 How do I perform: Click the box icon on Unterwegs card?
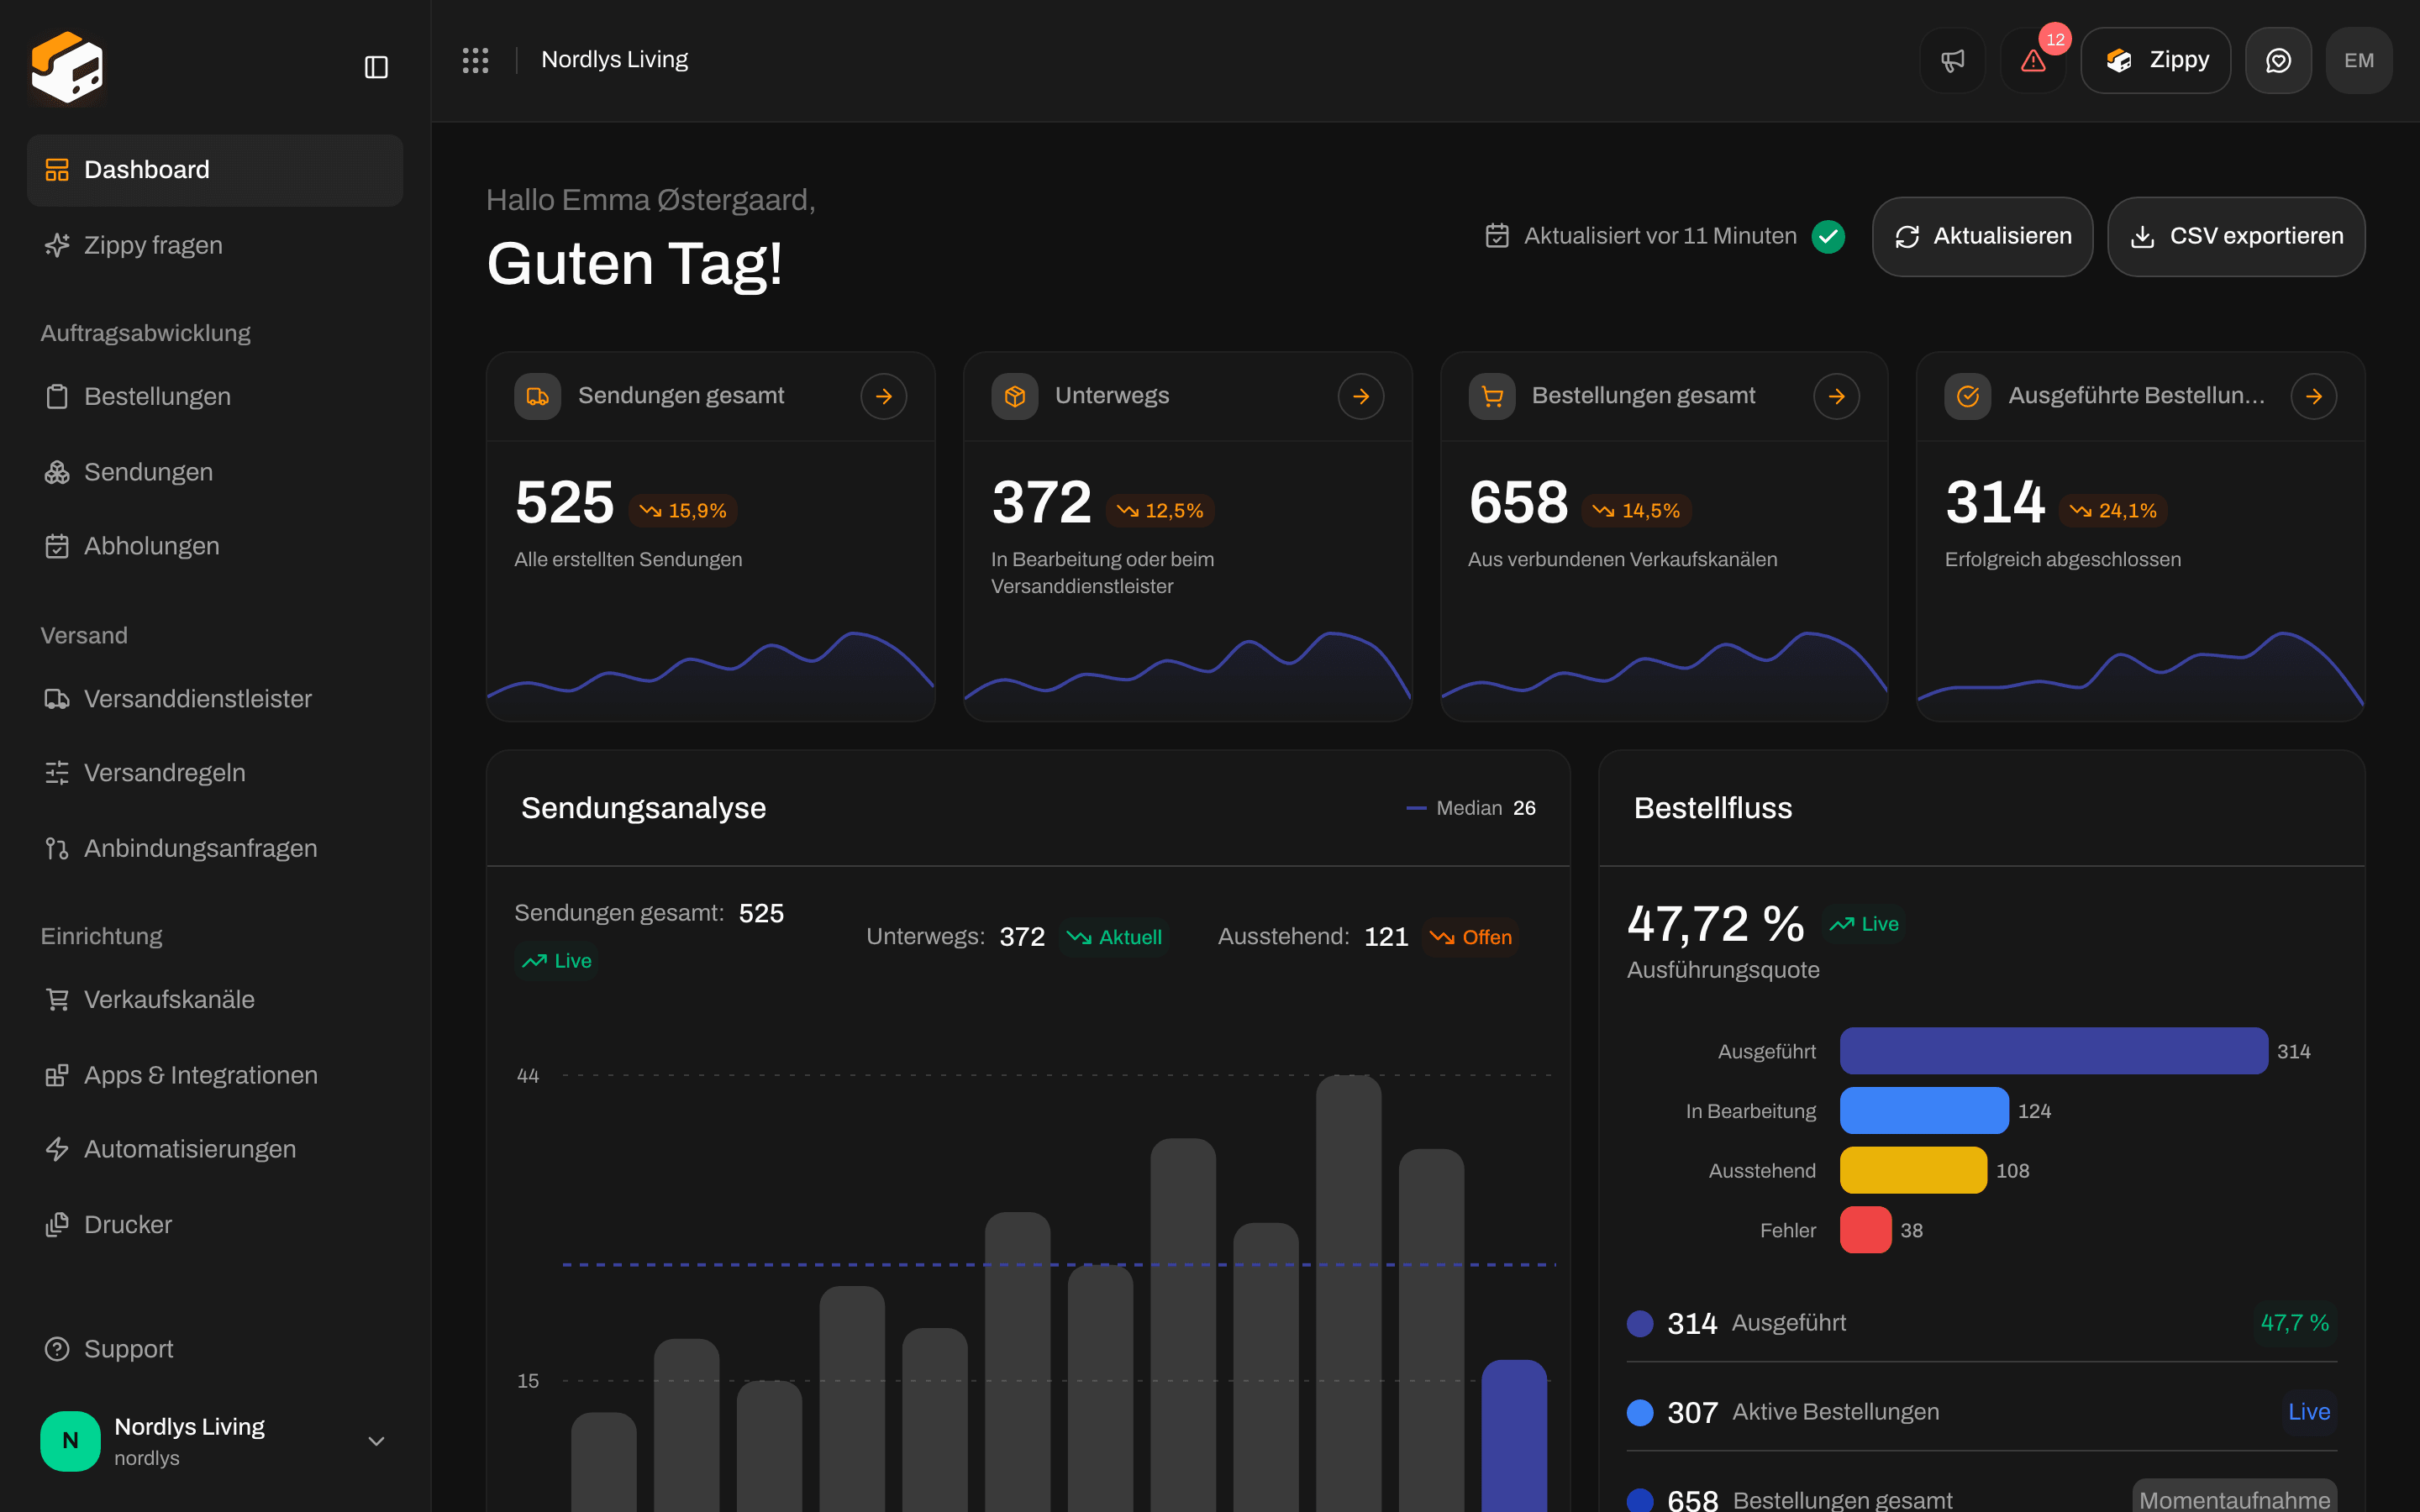point(1015,396)
